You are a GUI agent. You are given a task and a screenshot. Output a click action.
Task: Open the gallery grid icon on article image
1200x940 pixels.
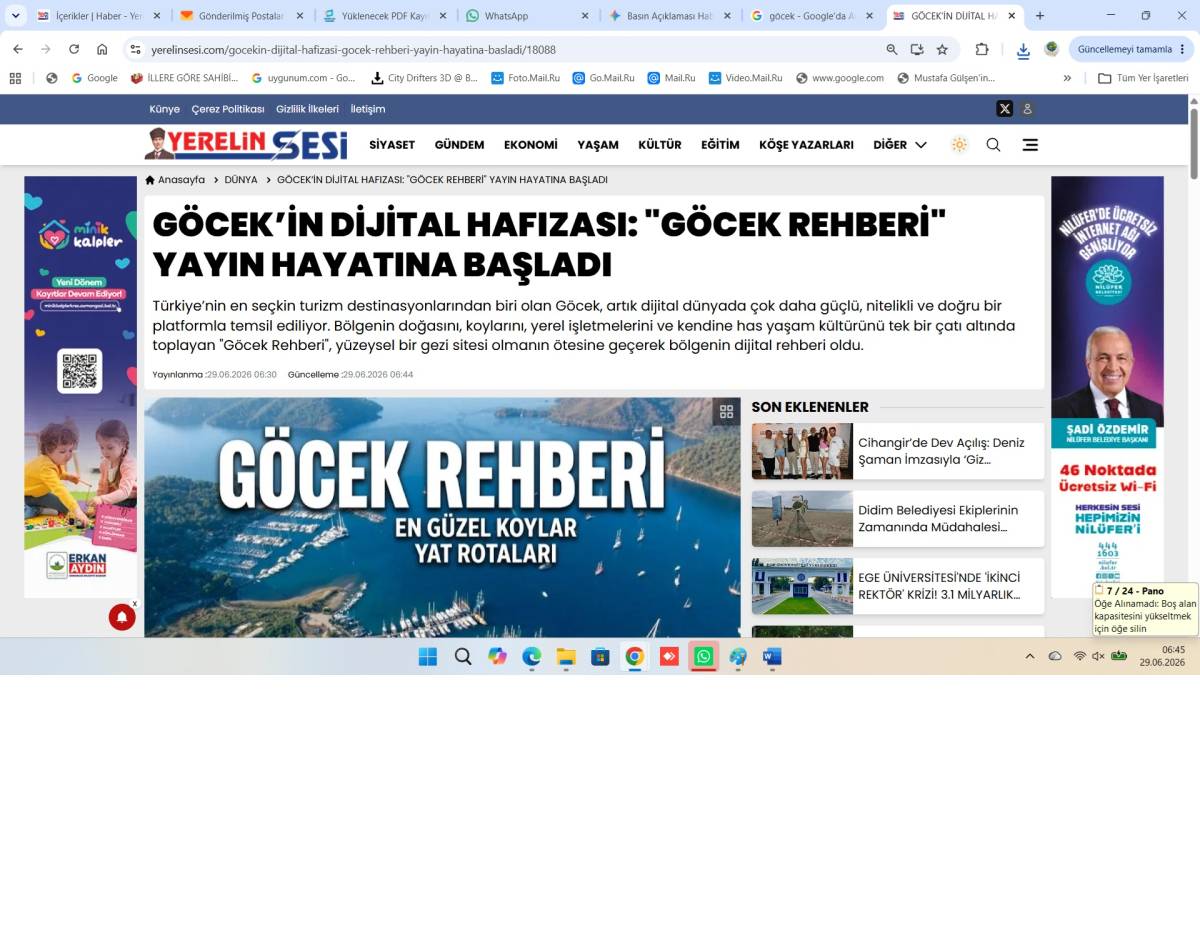click(x=727, y=411)
